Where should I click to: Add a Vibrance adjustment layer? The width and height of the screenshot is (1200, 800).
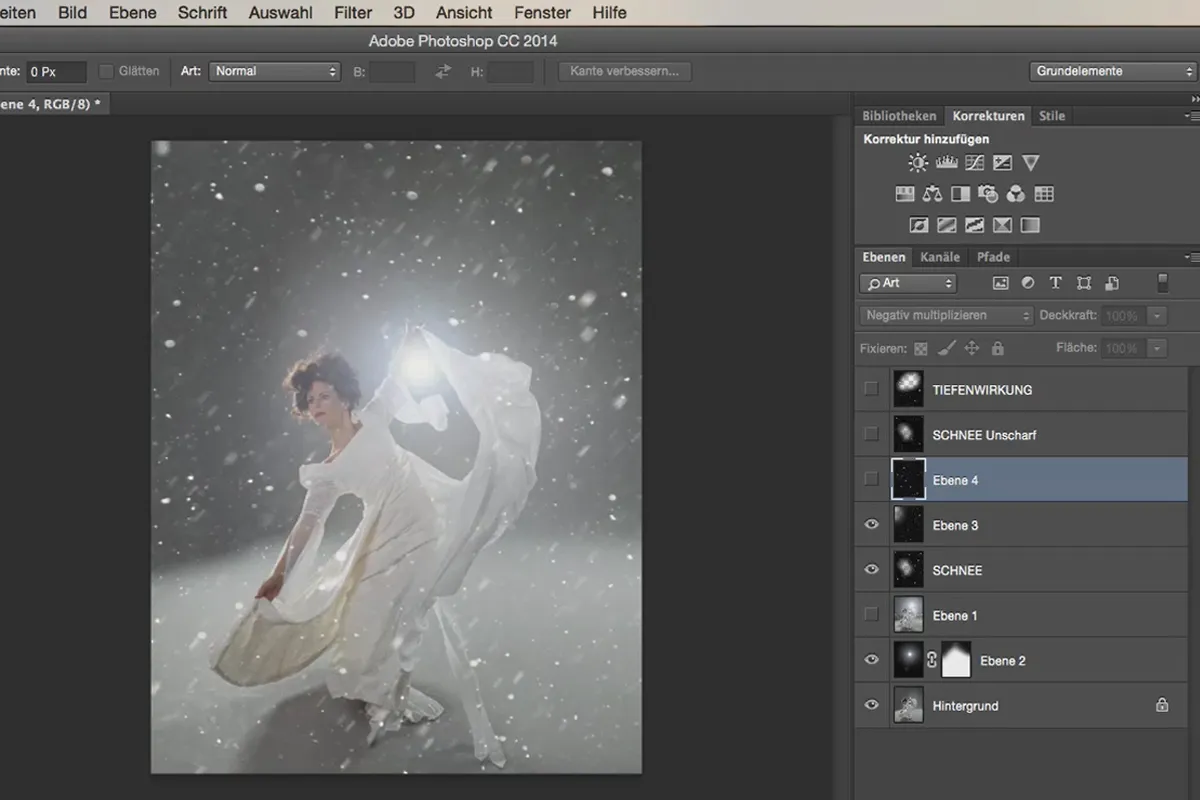(1031, 163)
